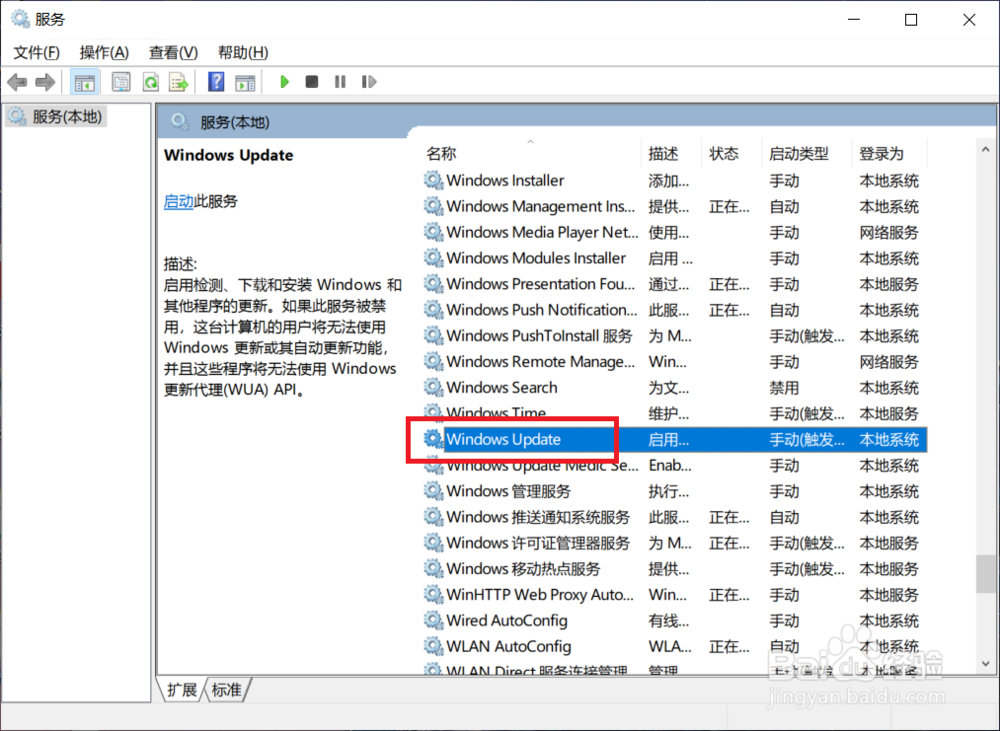This screenshot has width=1000, height=731.
Task: Select Windows PushToInstall 服务 row
Action: 673,336
